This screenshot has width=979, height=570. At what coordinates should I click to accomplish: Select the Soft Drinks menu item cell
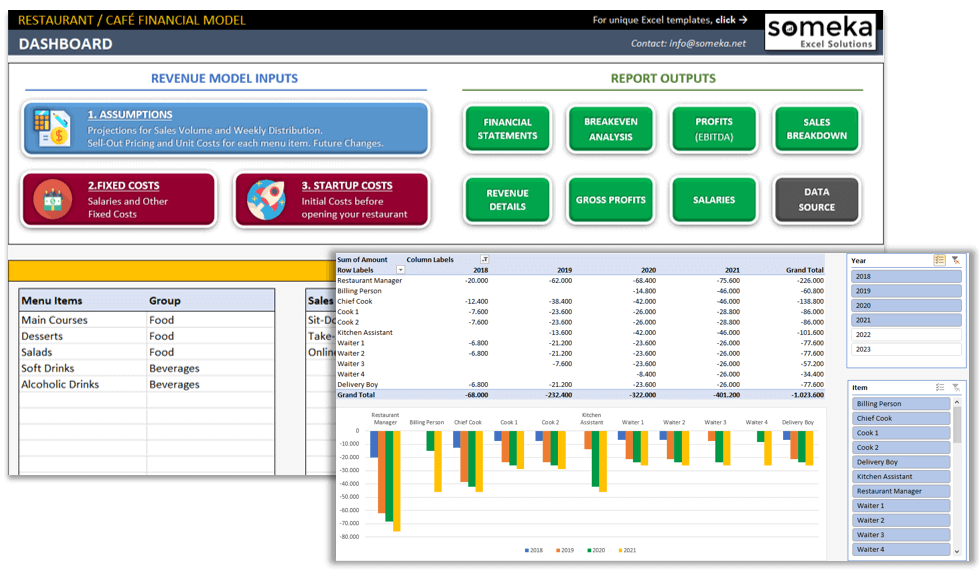pos(83,368)
